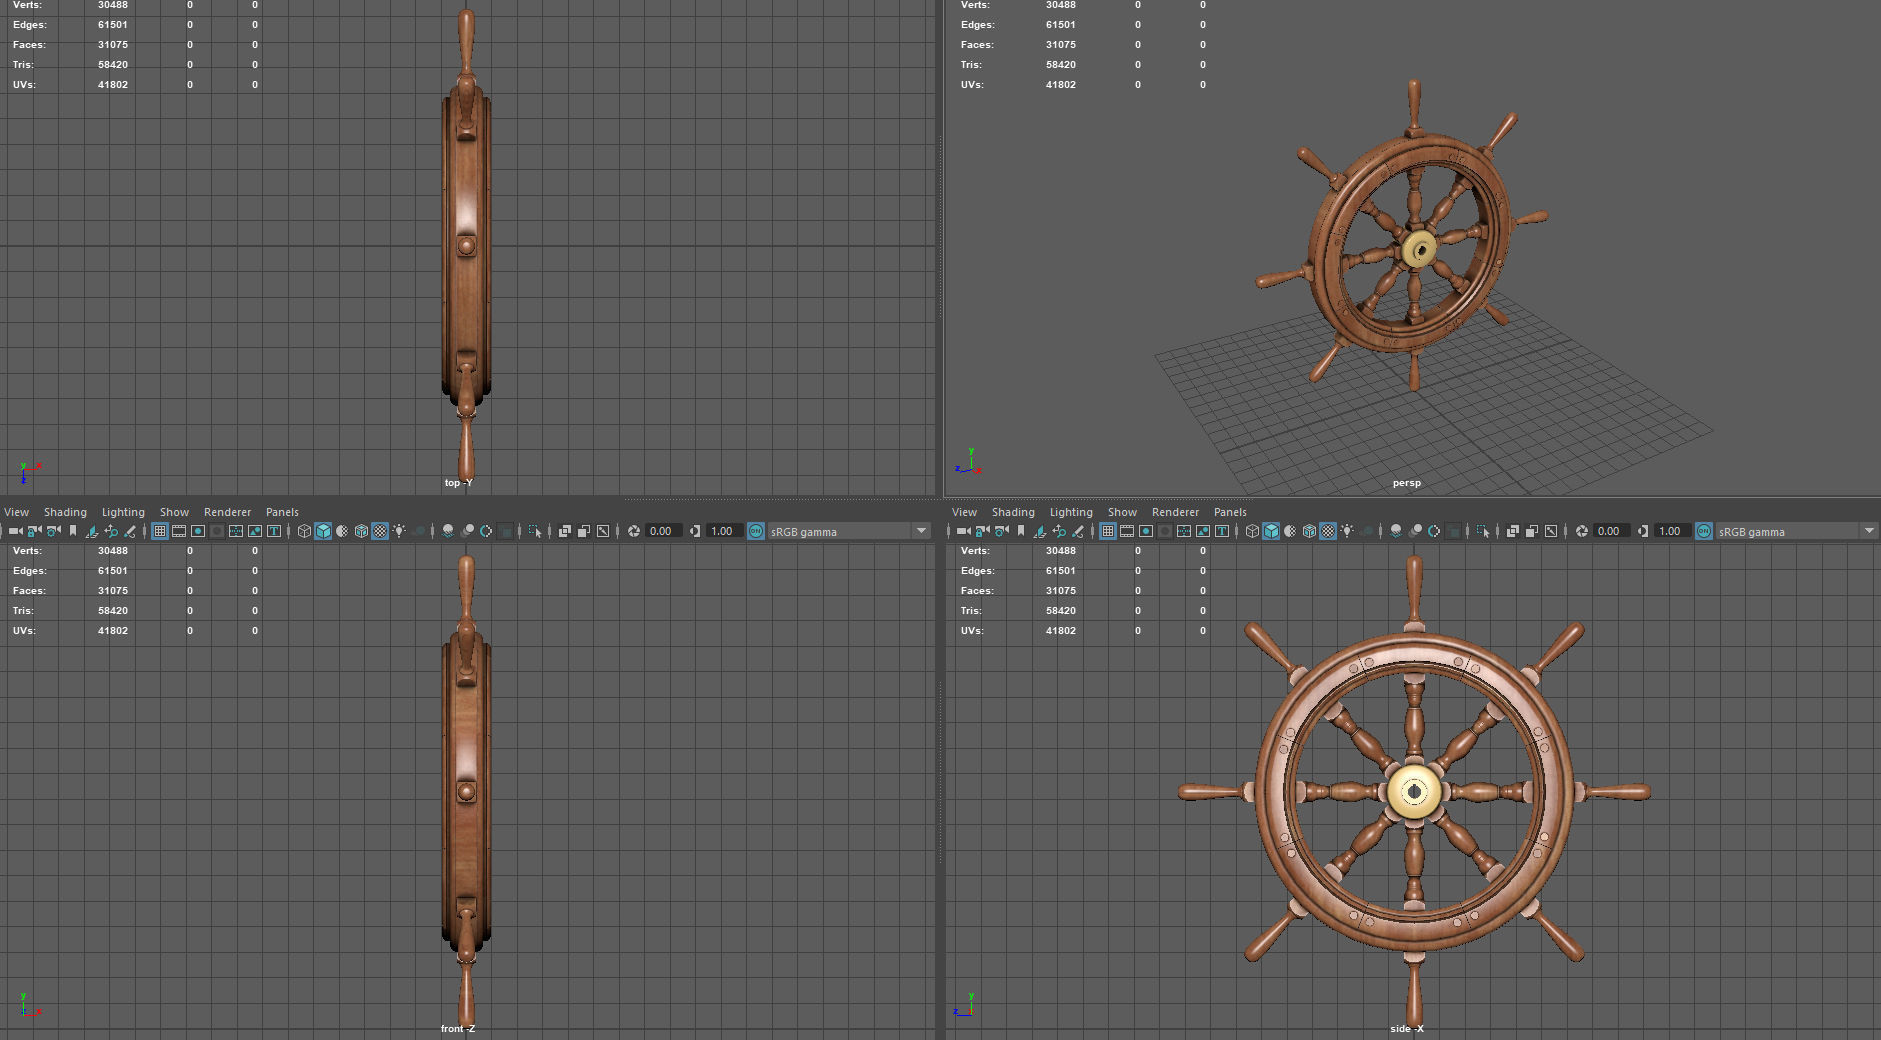Click the 'side -X' view label
Viewport: 1881px width, 1040px height.
(x=1406, y=1028)
